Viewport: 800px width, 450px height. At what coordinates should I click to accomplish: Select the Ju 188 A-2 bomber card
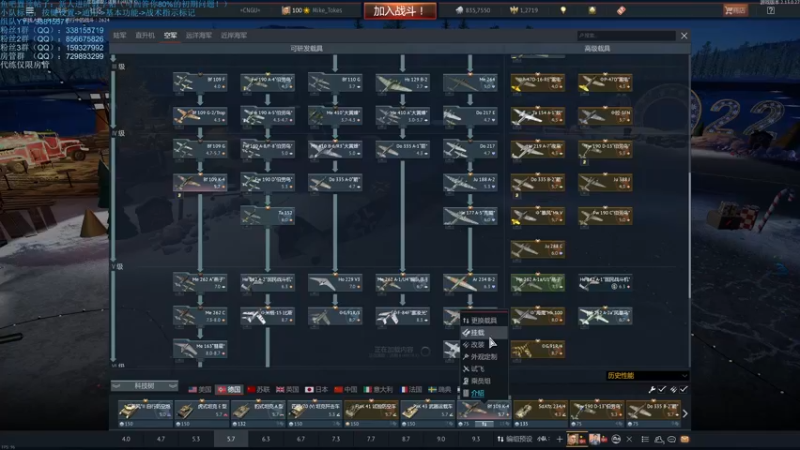pos(470,183)
